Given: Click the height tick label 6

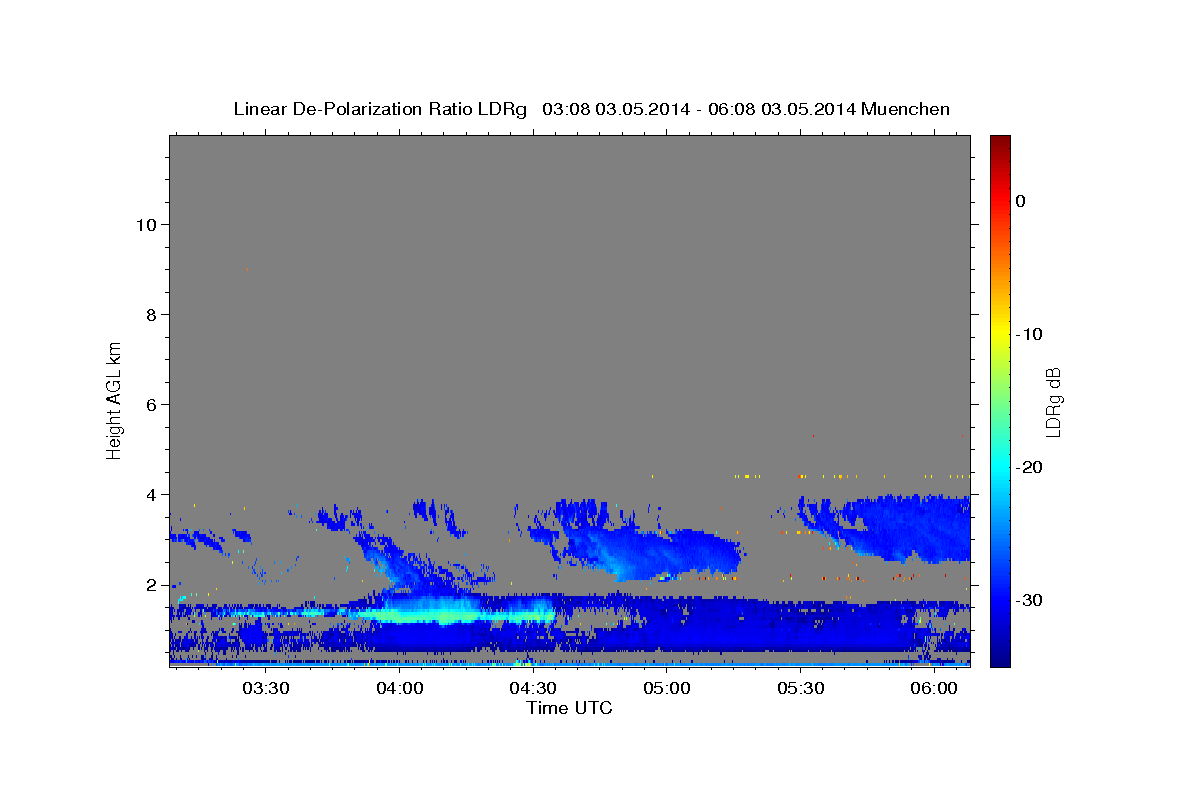Looking at the screenshot, I should coord(151,405).
